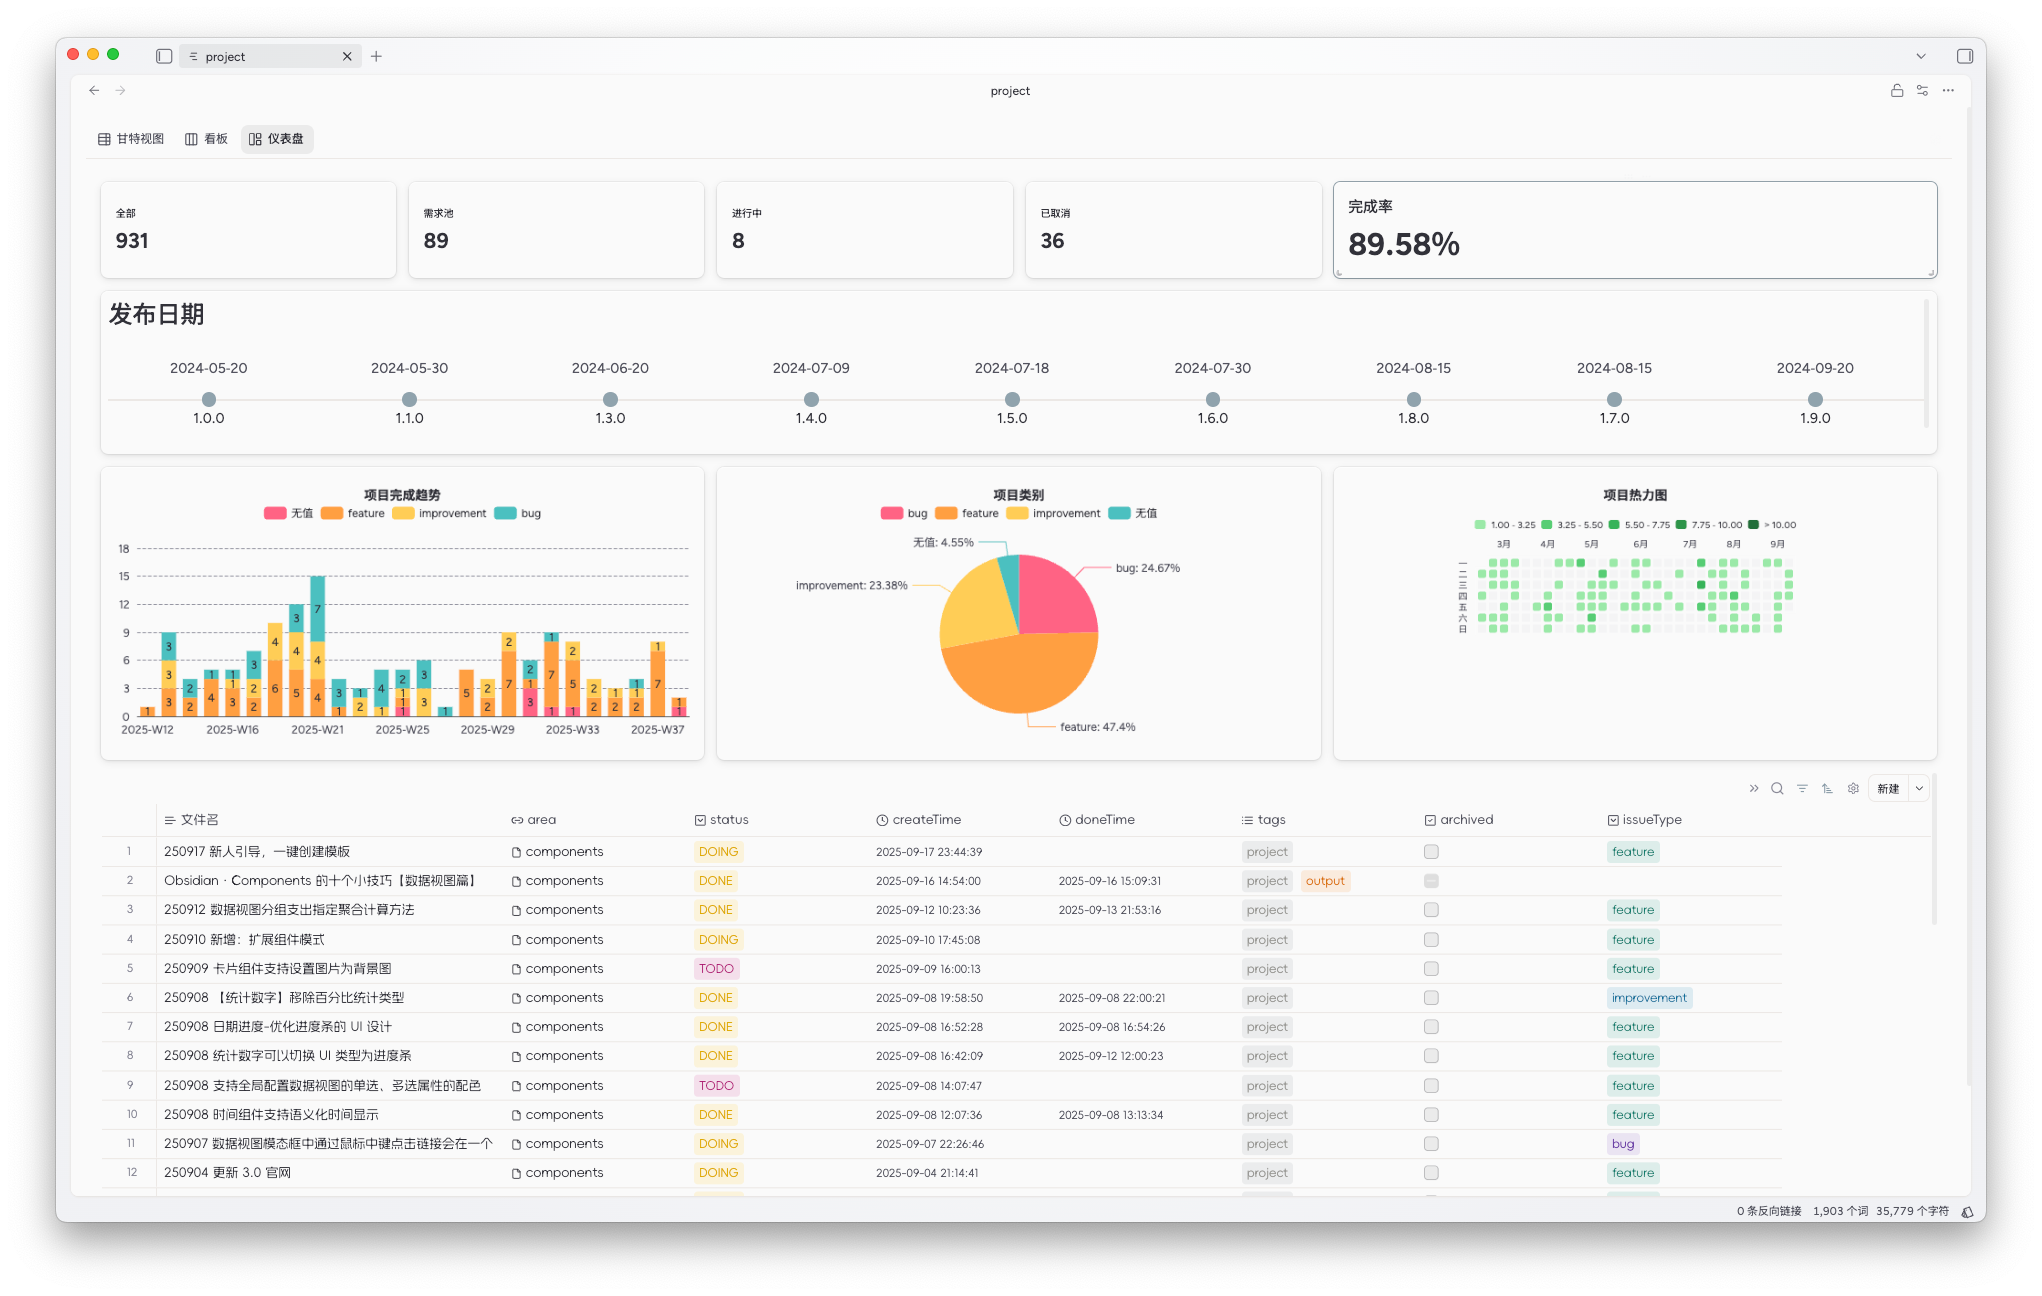Toggle the bug legend swatch in trend chart

[x=506, y=513]
